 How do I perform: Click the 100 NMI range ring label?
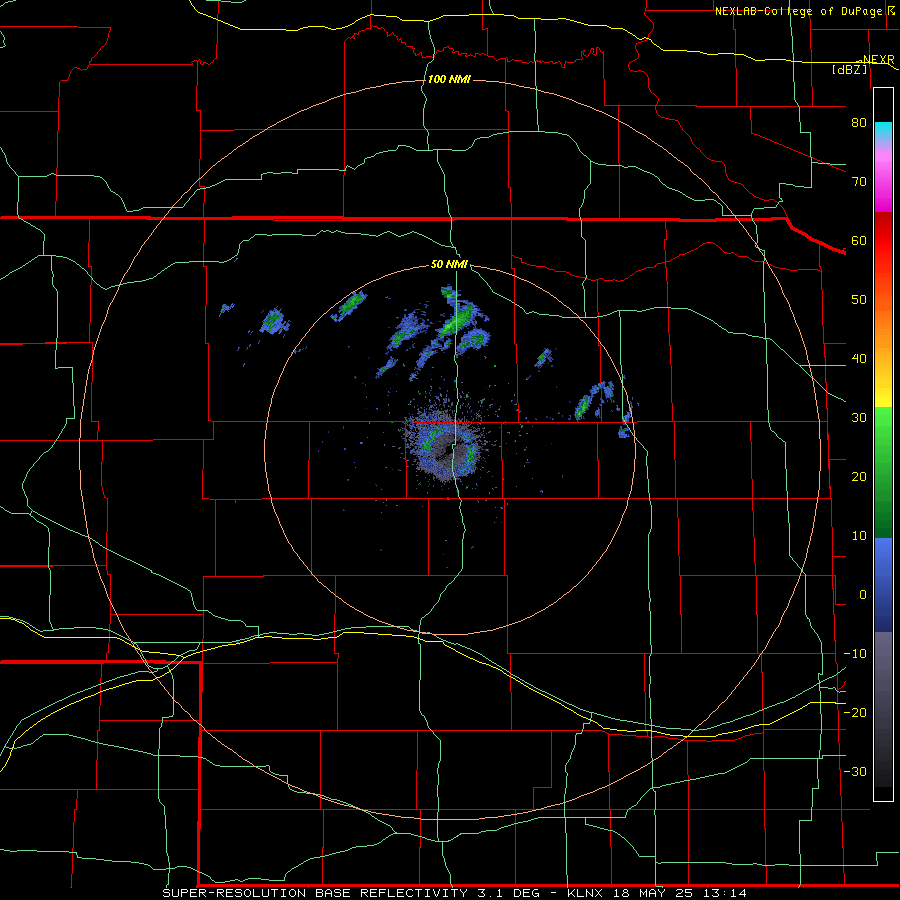pos(449,79)
